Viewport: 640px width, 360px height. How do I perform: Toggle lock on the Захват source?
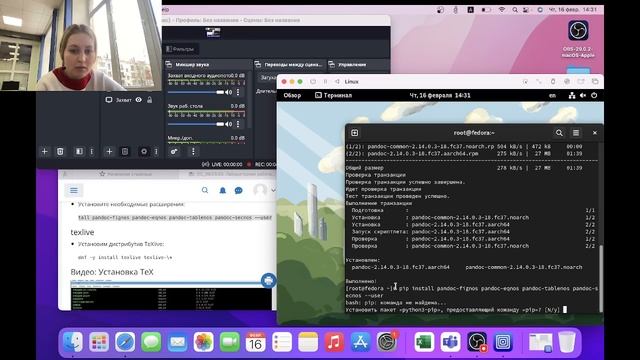[150, 100]
